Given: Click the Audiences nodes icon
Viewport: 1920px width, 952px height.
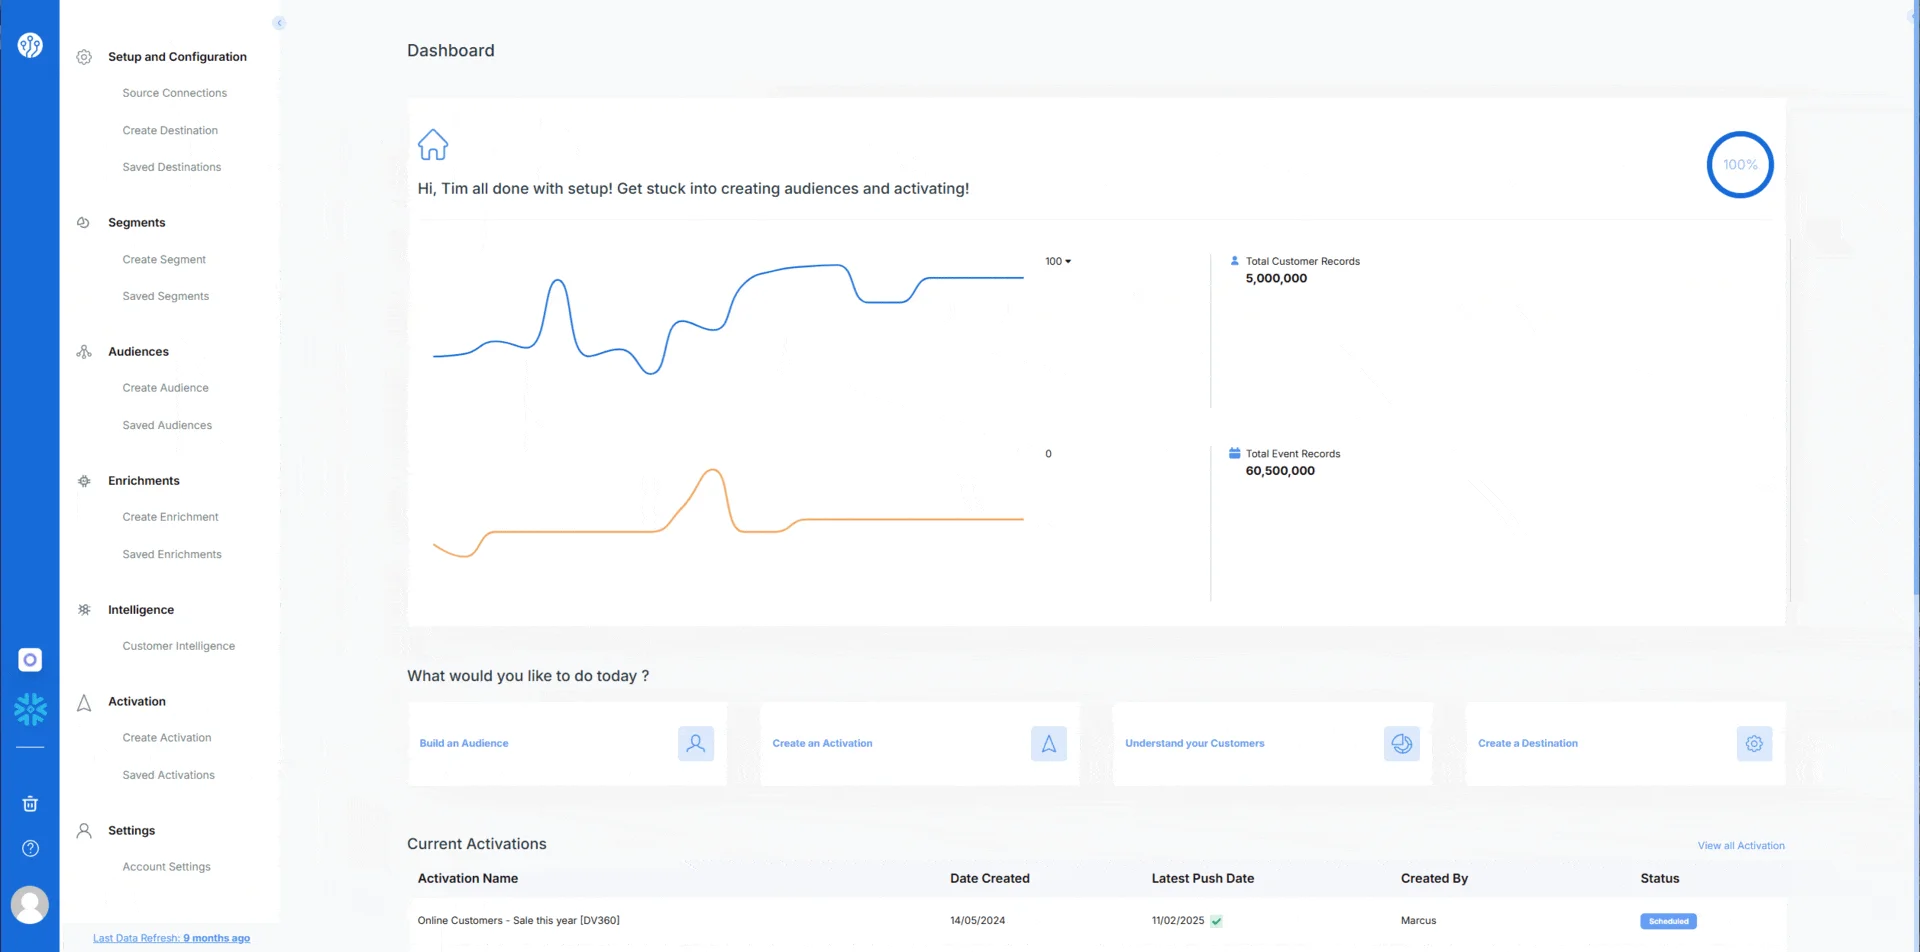Looking at the screenshot, I should (x=84, y=352).
